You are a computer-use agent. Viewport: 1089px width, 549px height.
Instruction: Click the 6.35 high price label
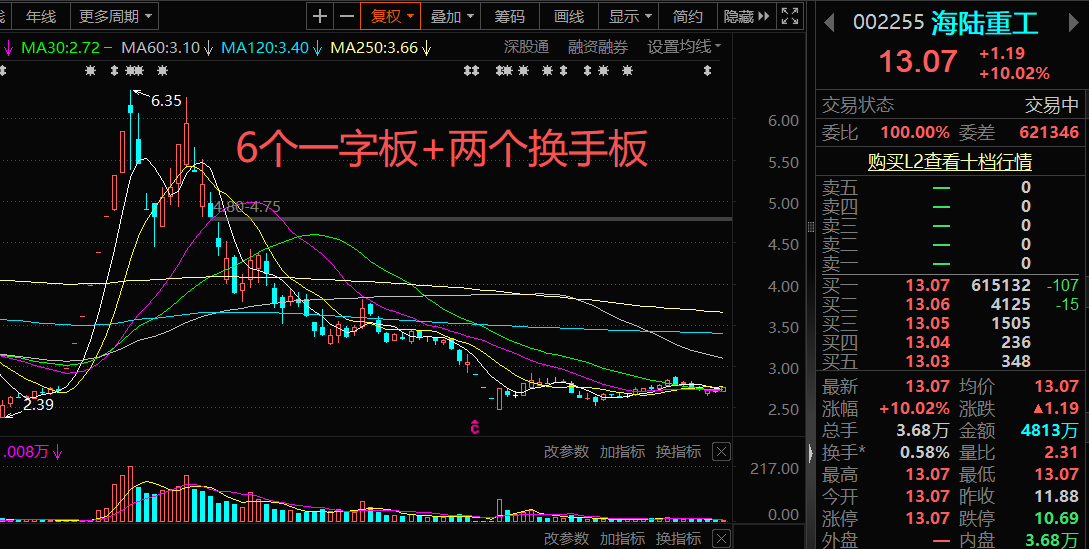tap(166, 101)
